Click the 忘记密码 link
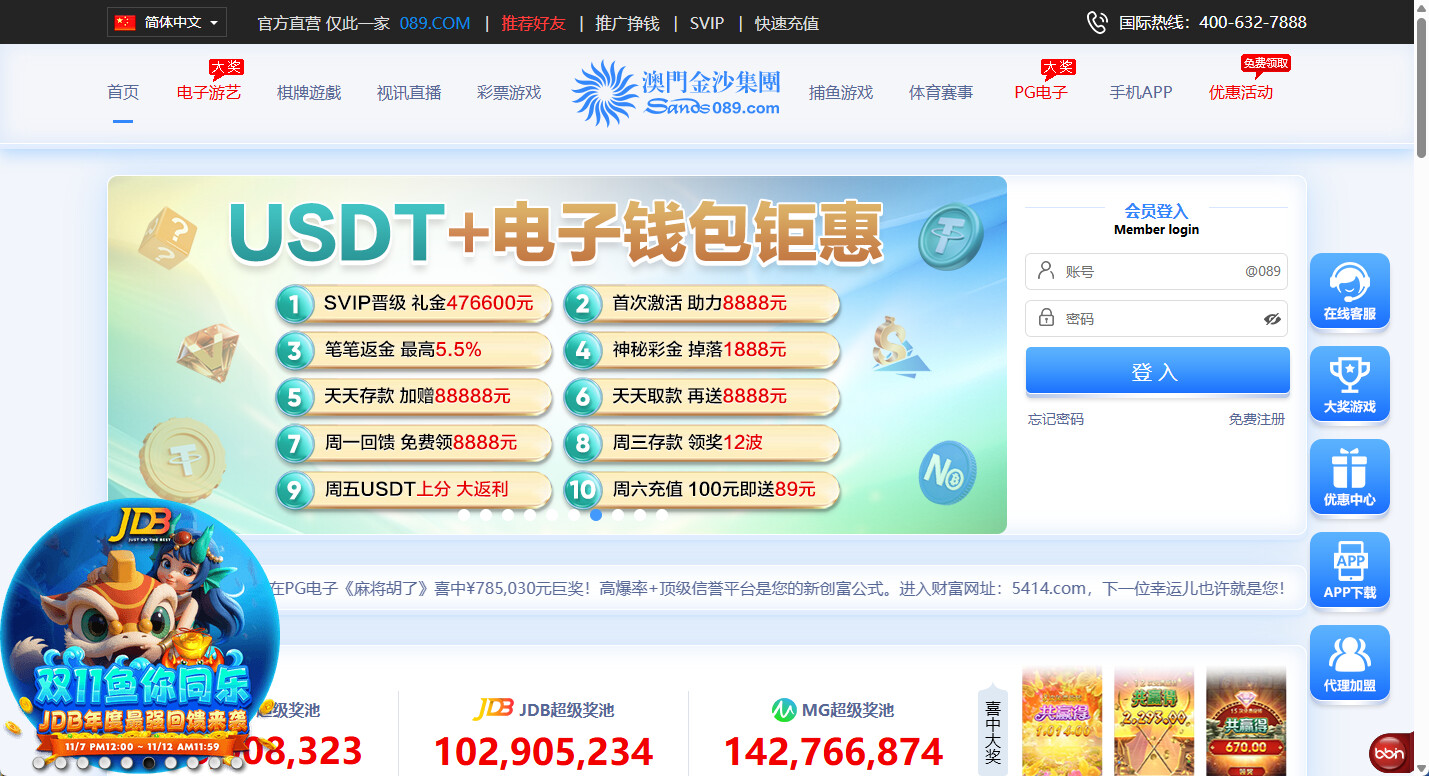This screenshot has height=776, width=1429. coord(1056,419)
